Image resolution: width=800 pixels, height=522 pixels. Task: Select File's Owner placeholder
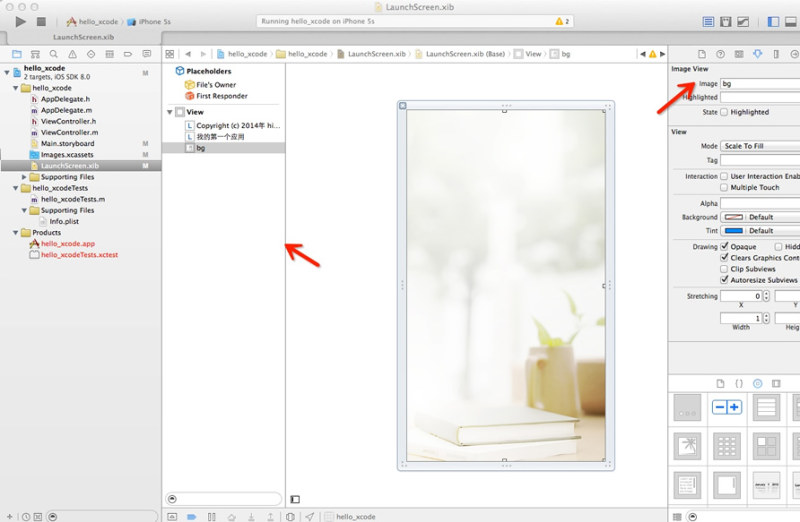pyautogui.click(x=216, y=85)
